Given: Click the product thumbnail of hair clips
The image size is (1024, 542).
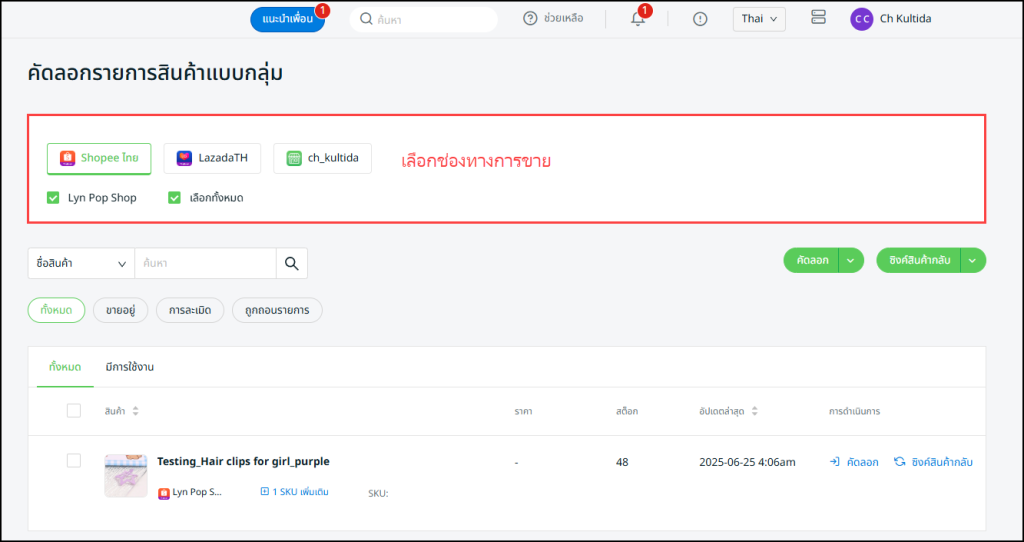Looking at the screenshot, I should click(126, 474).
